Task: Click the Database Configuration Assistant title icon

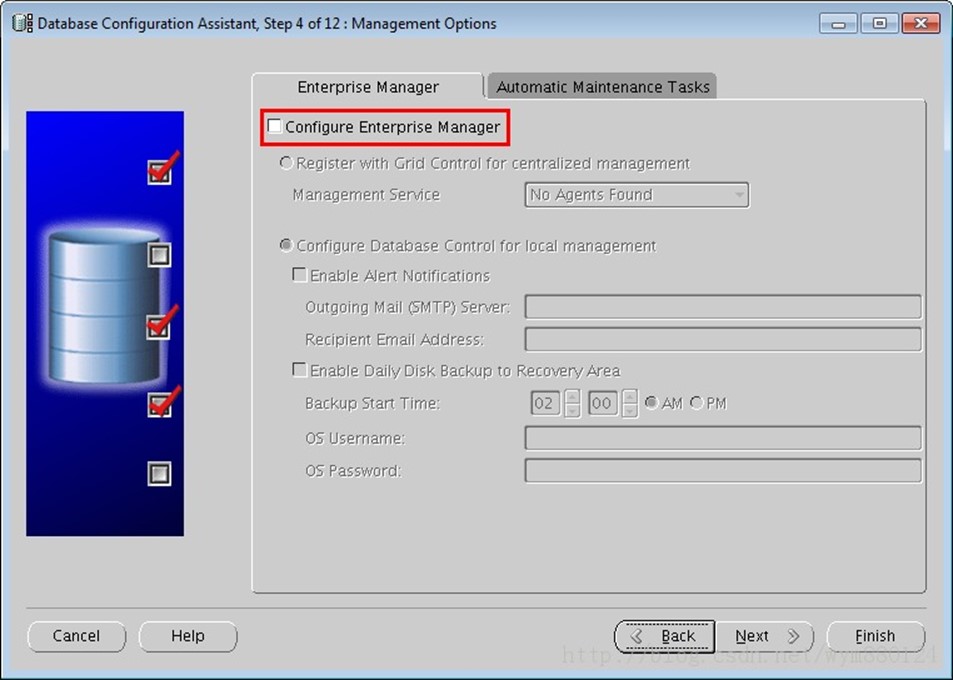Action: pyautogui.click(x=22, y=23)
